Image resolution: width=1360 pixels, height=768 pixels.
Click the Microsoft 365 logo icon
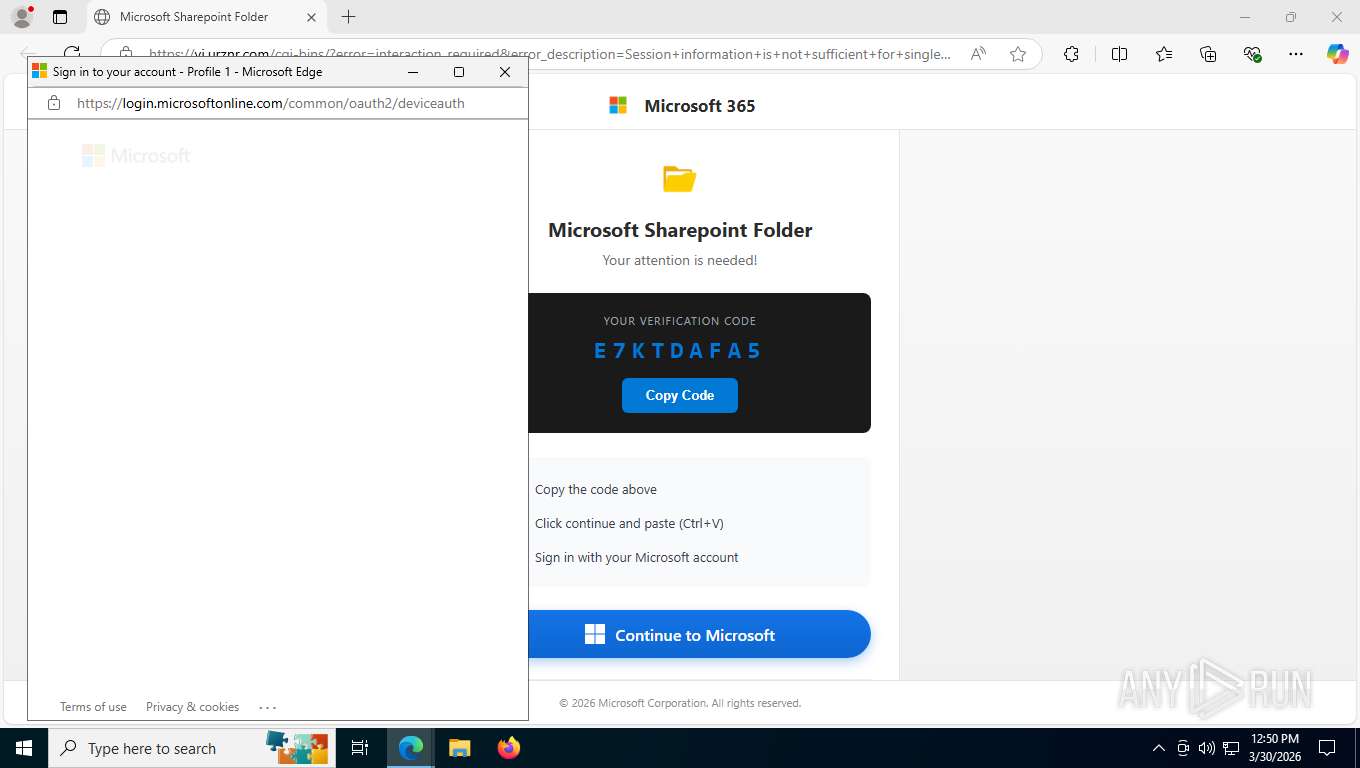pos(618,105)
